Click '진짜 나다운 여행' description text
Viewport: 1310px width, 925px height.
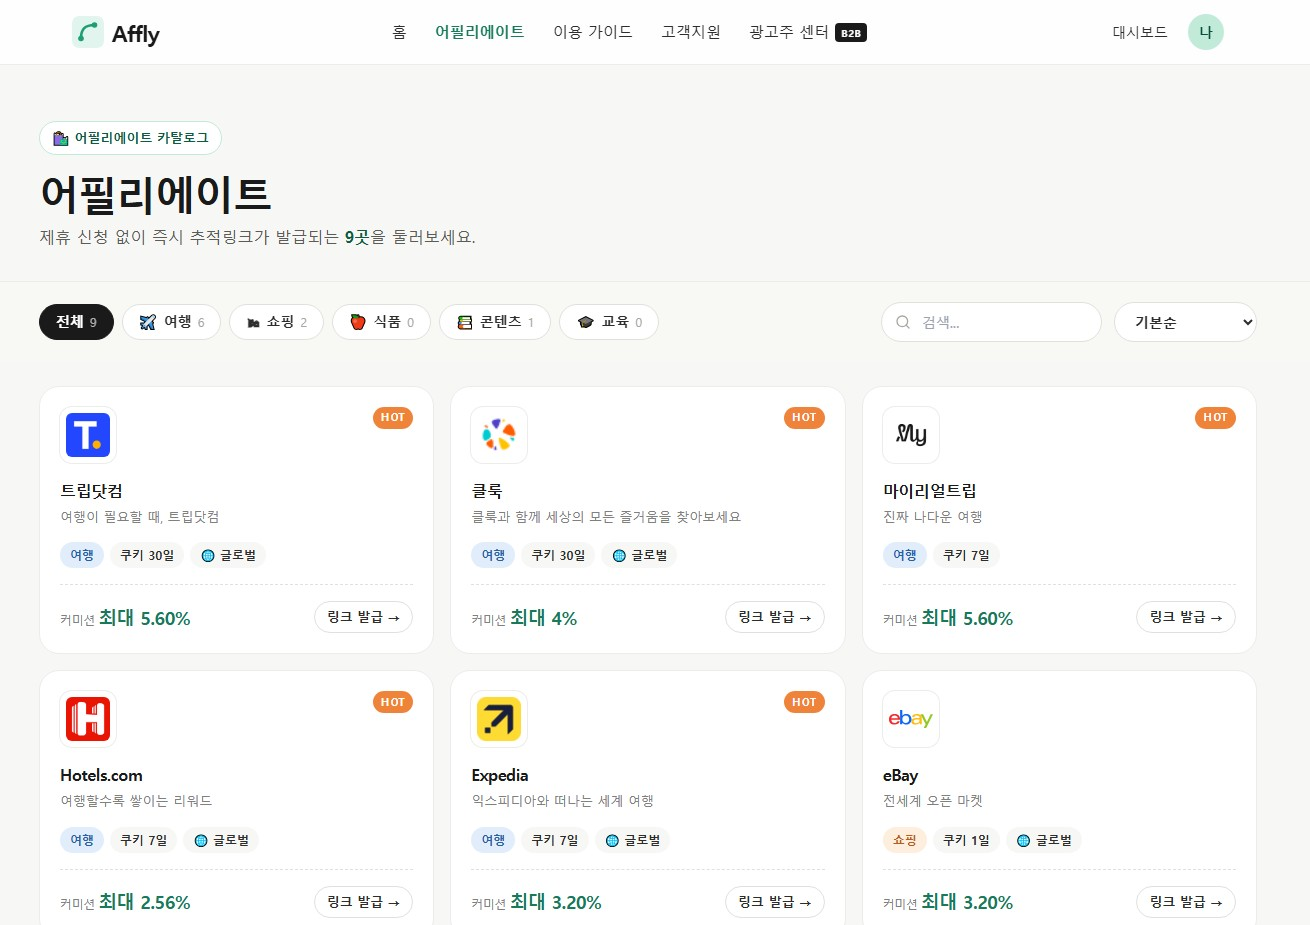933,517
